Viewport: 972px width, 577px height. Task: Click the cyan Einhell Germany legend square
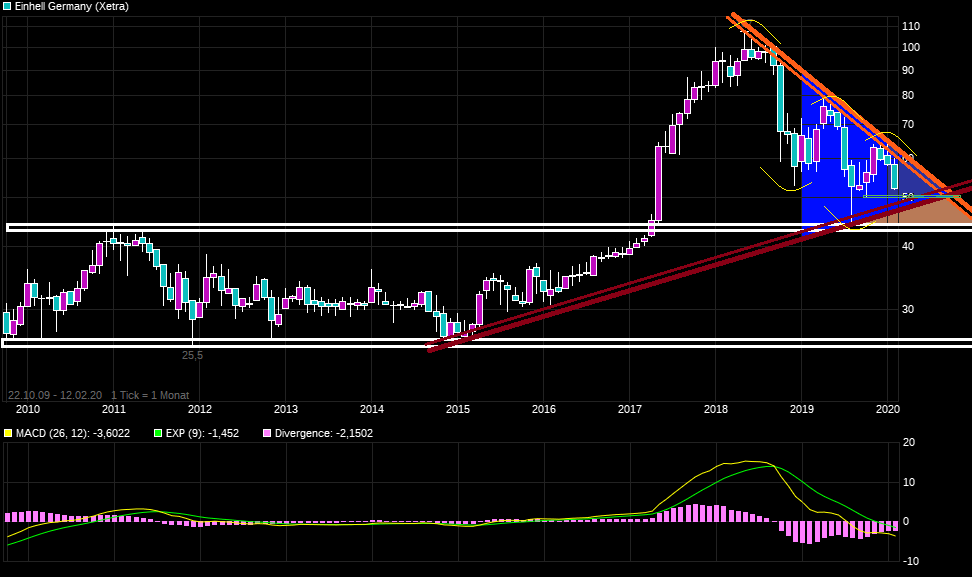[x=8, y=7]
